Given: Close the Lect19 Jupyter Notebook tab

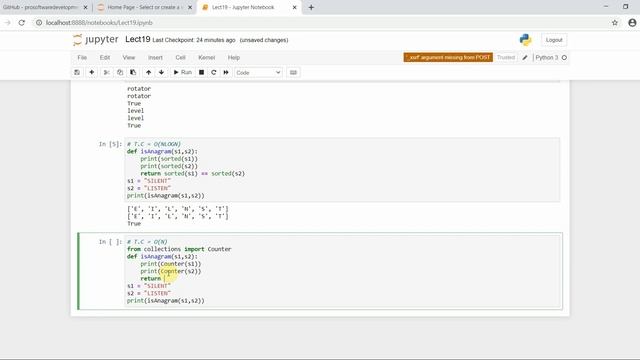Looking at the screenshot, I should 294,7.
